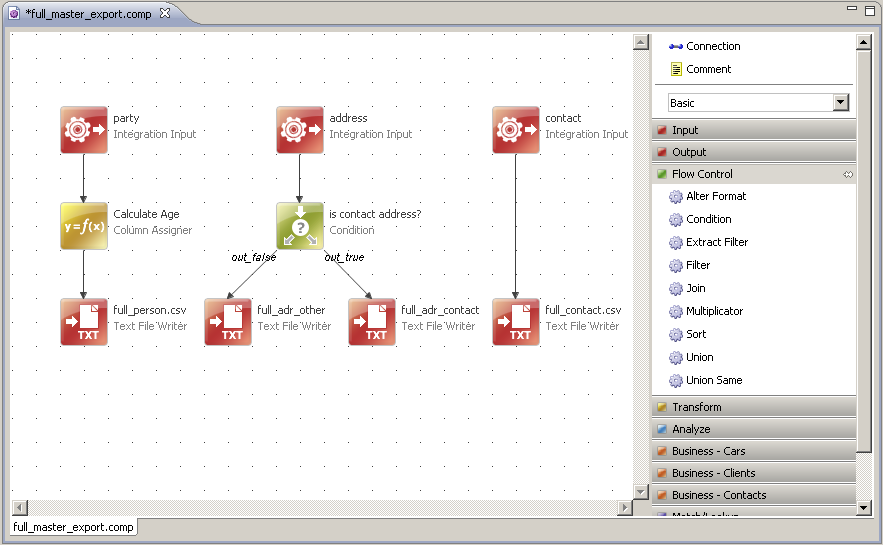Close the full_master_export.comp editor tab
Screen dimensions: 883x545
pos(165,14)
